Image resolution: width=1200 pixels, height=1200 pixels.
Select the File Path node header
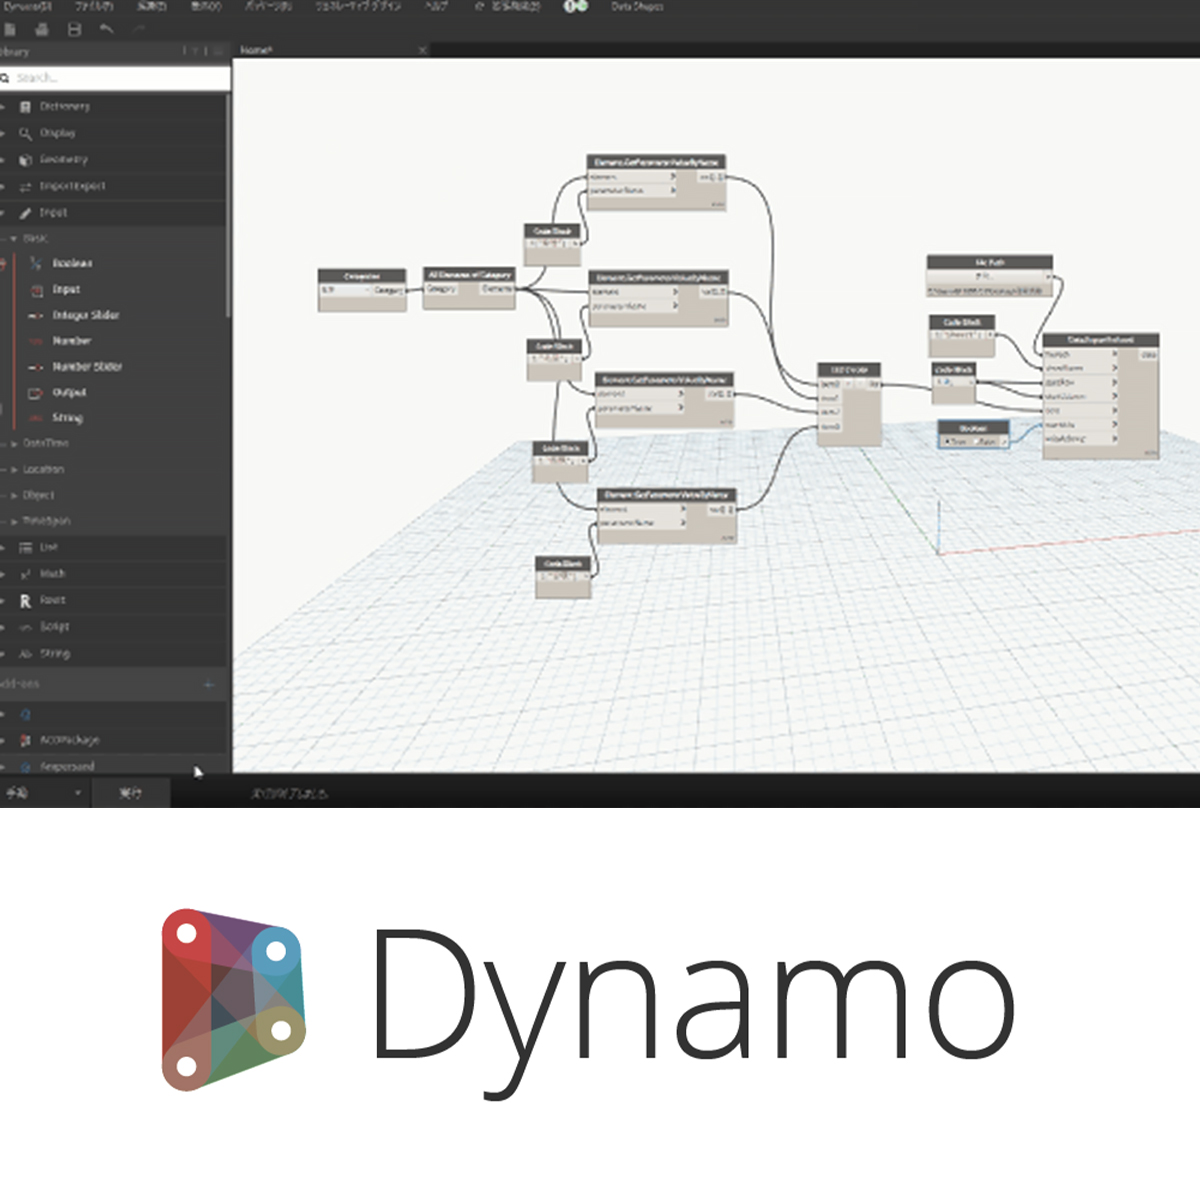pyautogui.click(x=989, y=262)
